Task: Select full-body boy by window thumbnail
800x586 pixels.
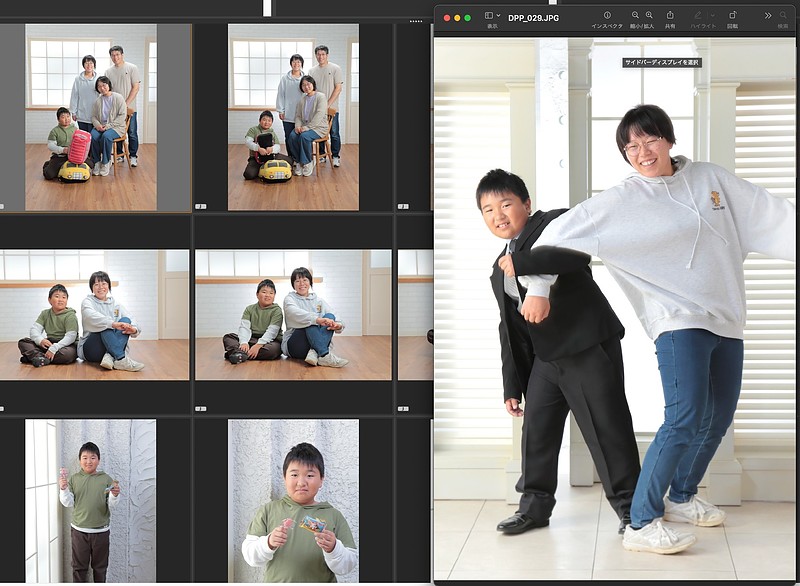Action: click(x=90, y=500)
